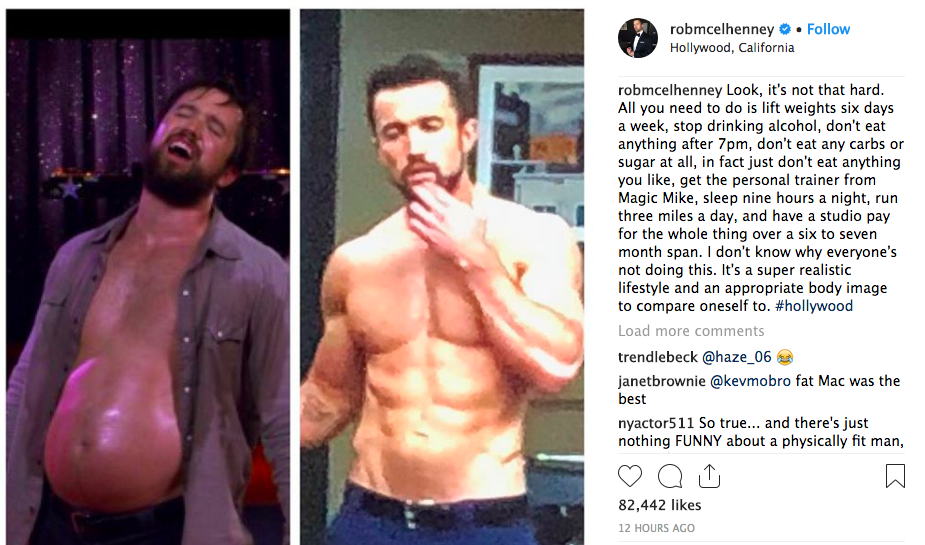Open the @kevmobro mention
925x545 pixels.
(750, 381)
